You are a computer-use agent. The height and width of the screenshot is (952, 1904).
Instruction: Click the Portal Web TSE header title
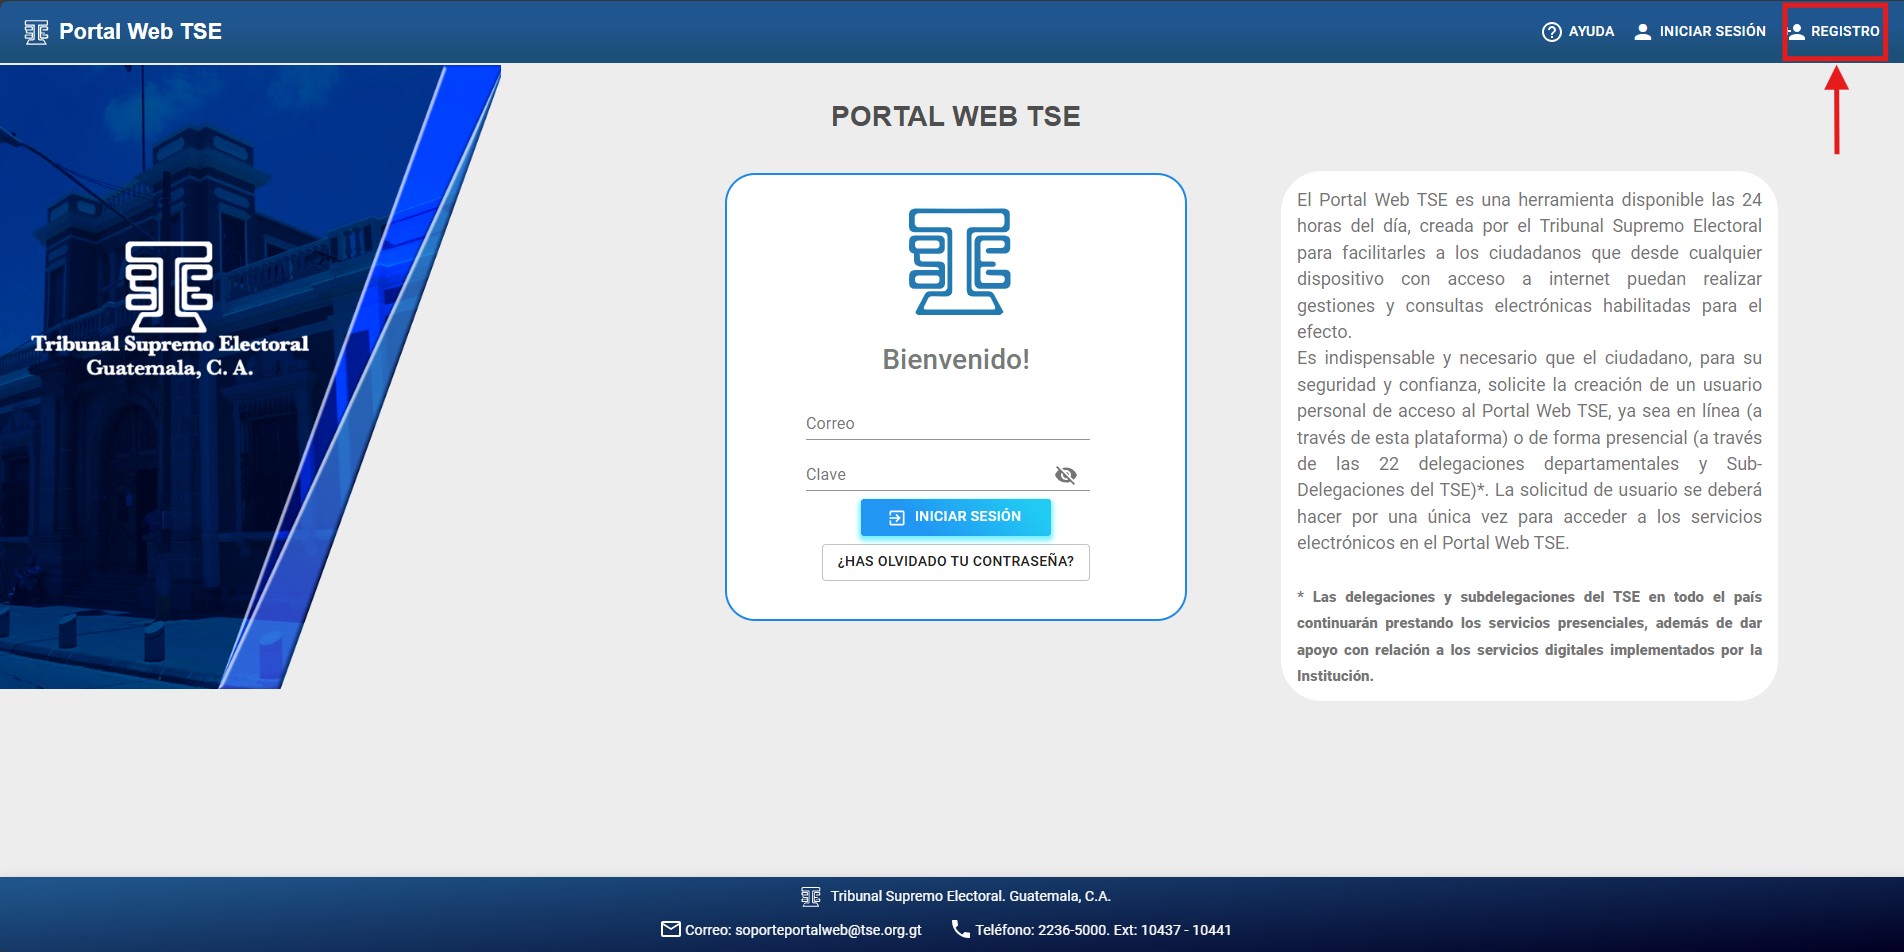pyautogui.click(x=140, y=32)
